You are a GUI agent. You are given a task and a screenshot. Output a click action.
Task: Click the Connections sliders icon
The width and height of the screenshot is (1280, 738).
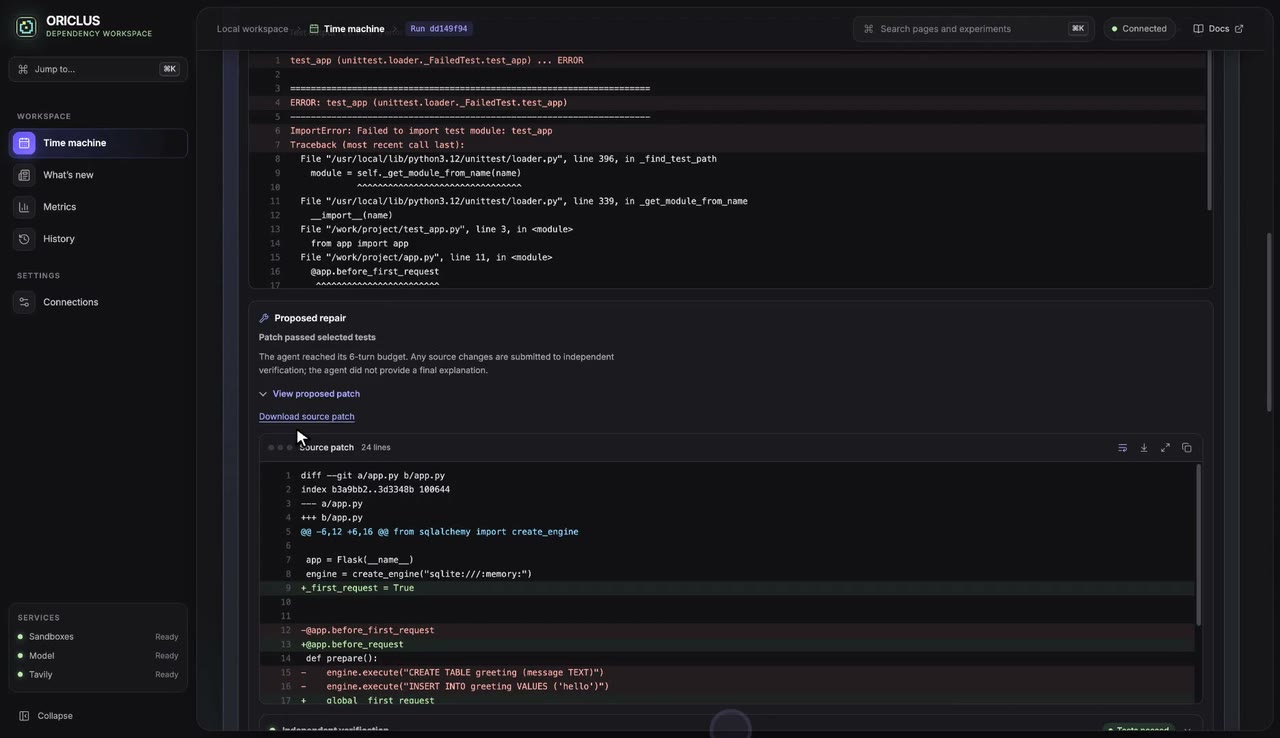tap(24, 302)
